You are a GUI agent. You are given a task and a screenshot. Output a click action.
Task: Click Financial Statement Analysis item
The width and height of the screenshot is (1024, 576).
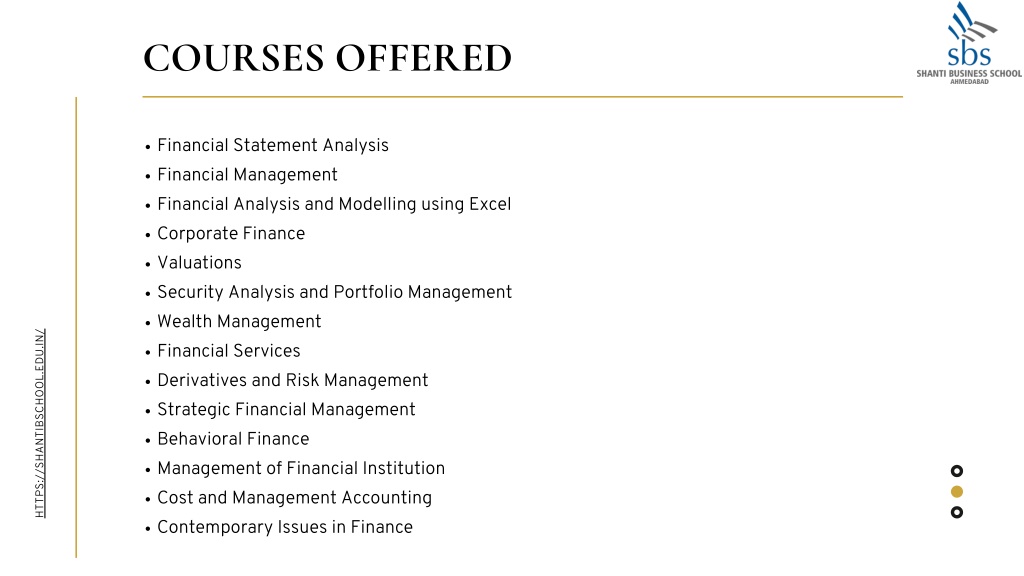[273, 146]
